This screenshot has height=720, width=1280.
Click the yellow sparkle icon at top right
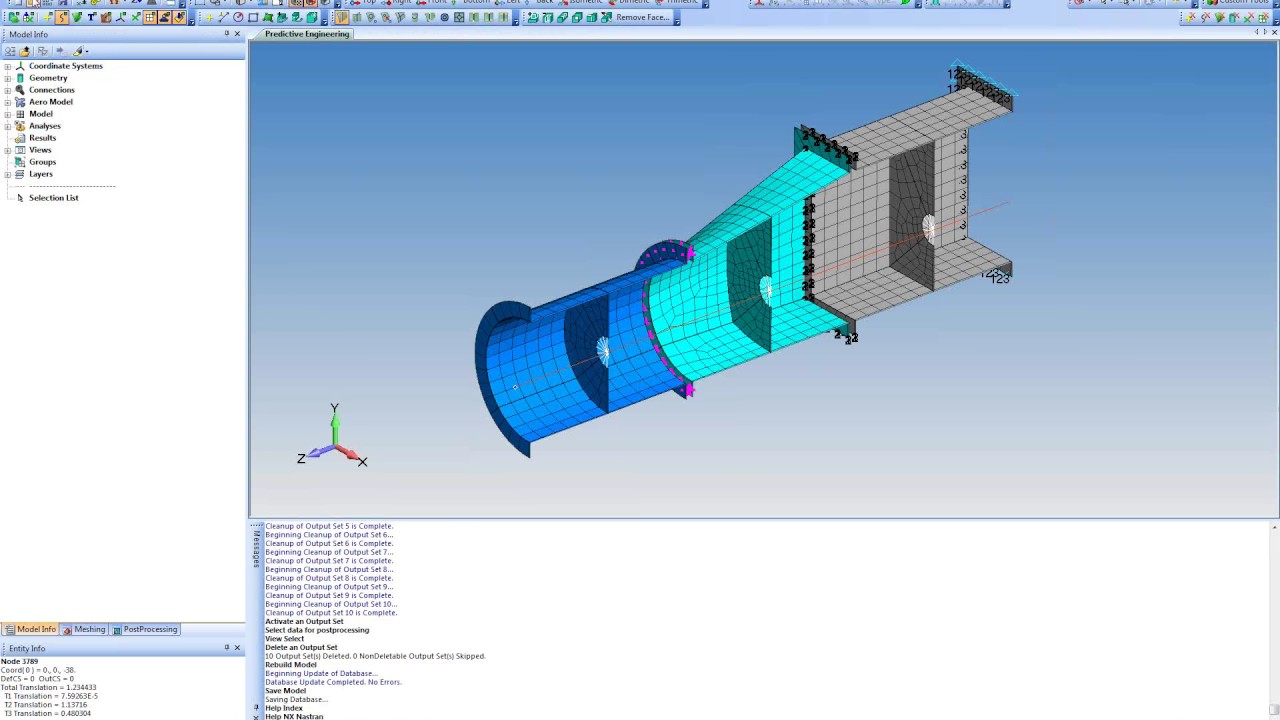tap(1190, 17)
